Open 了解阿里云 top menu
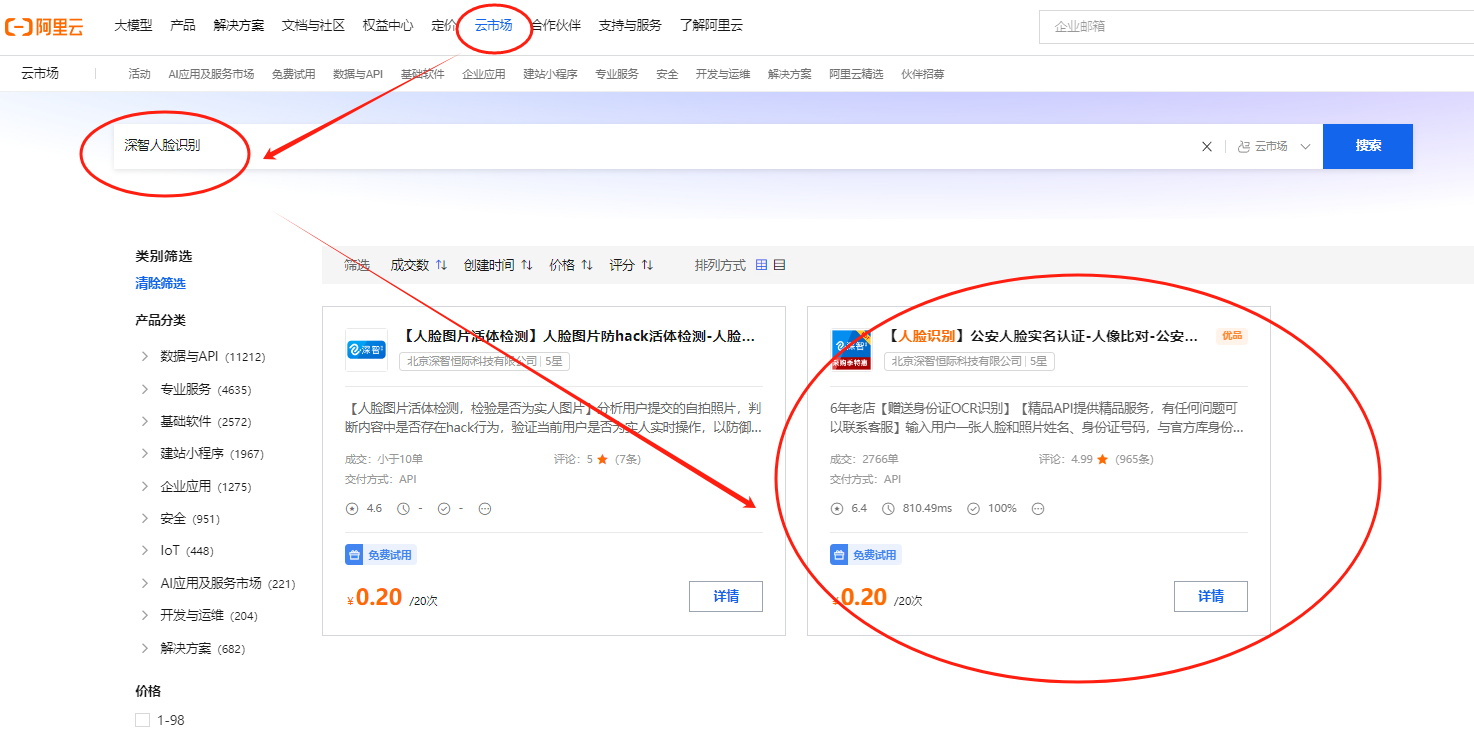Screen dimensions: 1474x737 click(711, 26)
